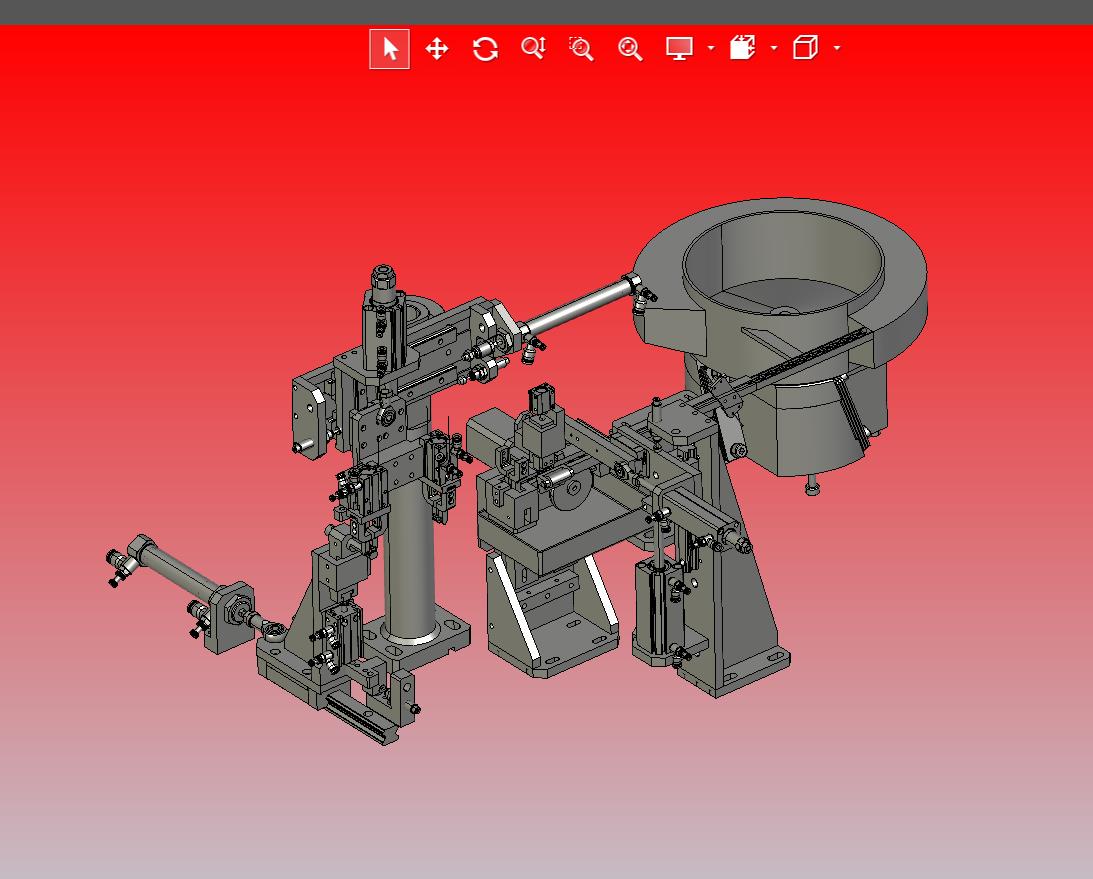Select the Rotate view tool
This screenshot has height=879, width=1093.
tap(485, 49)
